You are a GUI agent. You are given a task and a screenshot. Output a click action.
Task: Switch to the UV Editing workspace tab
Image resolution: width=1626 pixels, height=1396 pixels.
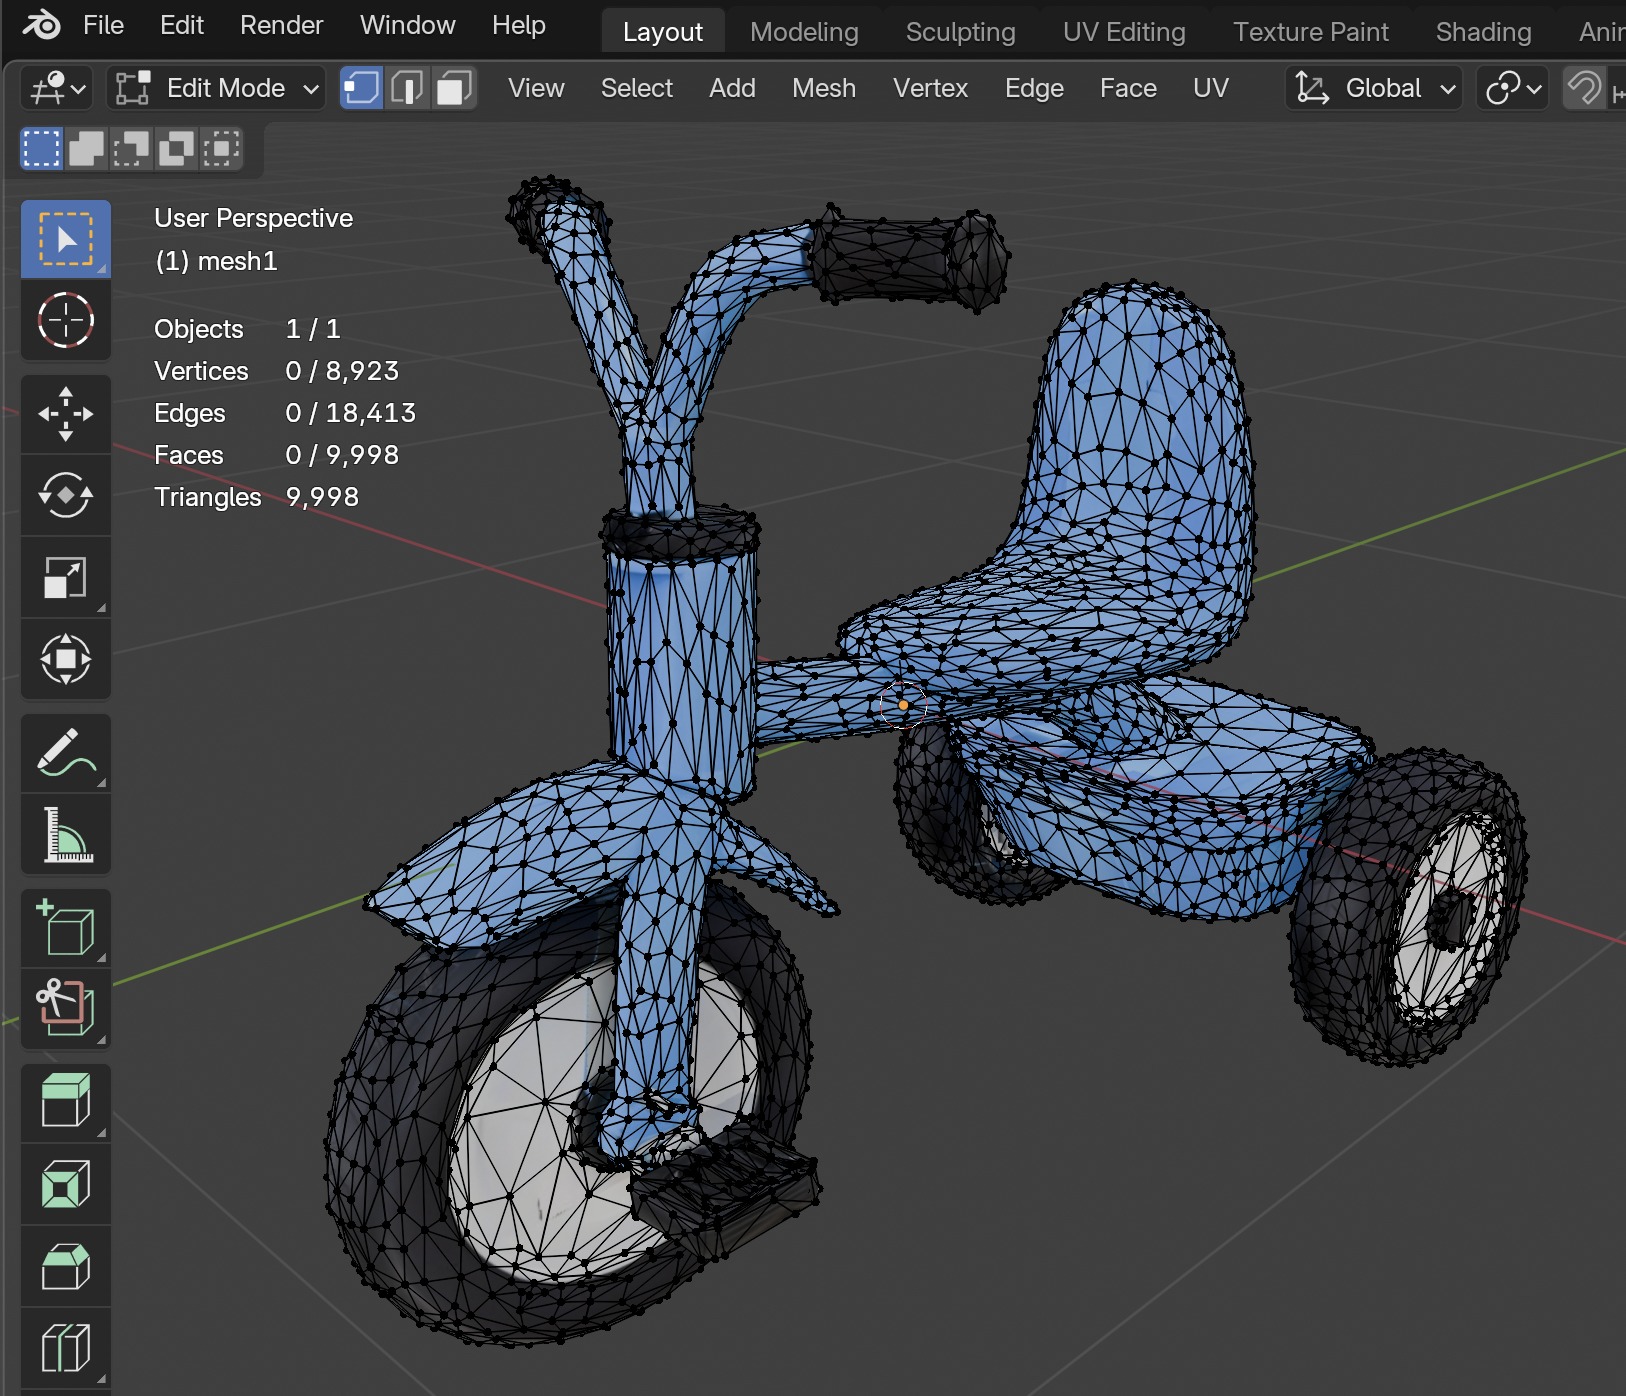click(1124, 32)
